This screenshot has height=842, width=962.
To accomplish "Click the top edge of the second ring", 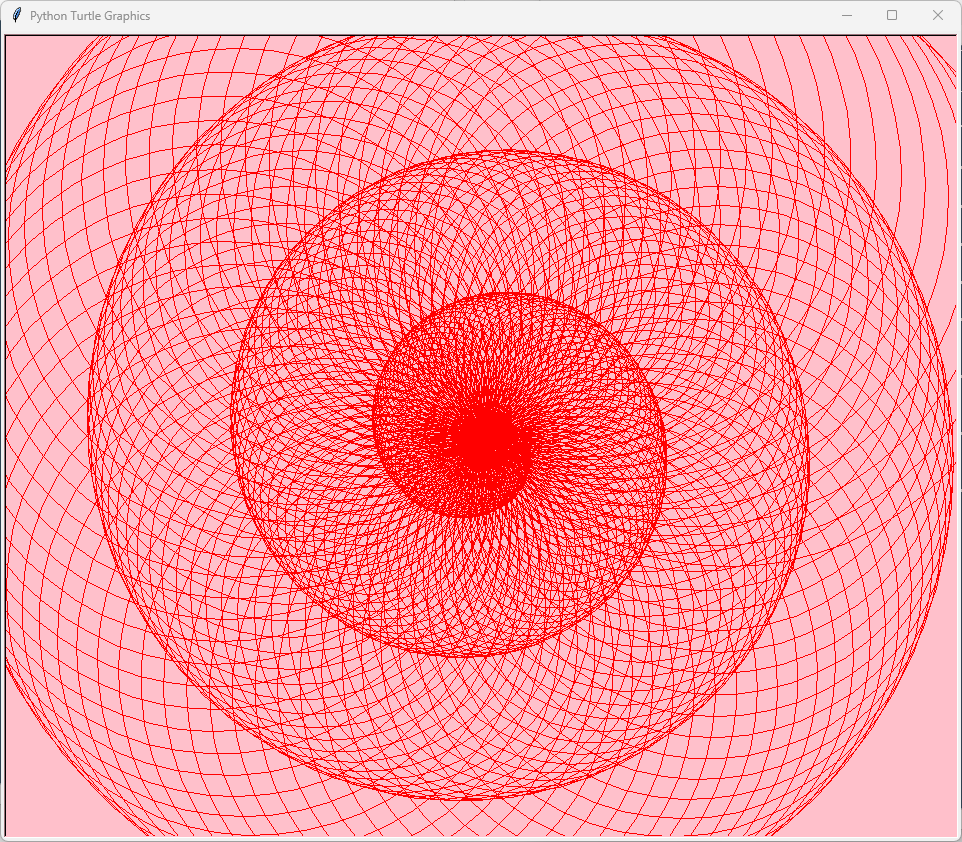I will coord(512,152).
